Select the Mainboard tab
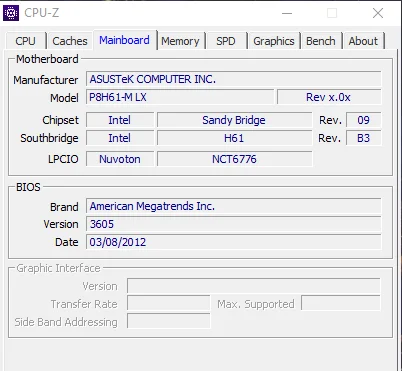Image resolution: width=402 pixels, height=371 pixels. tap(125, 40)
